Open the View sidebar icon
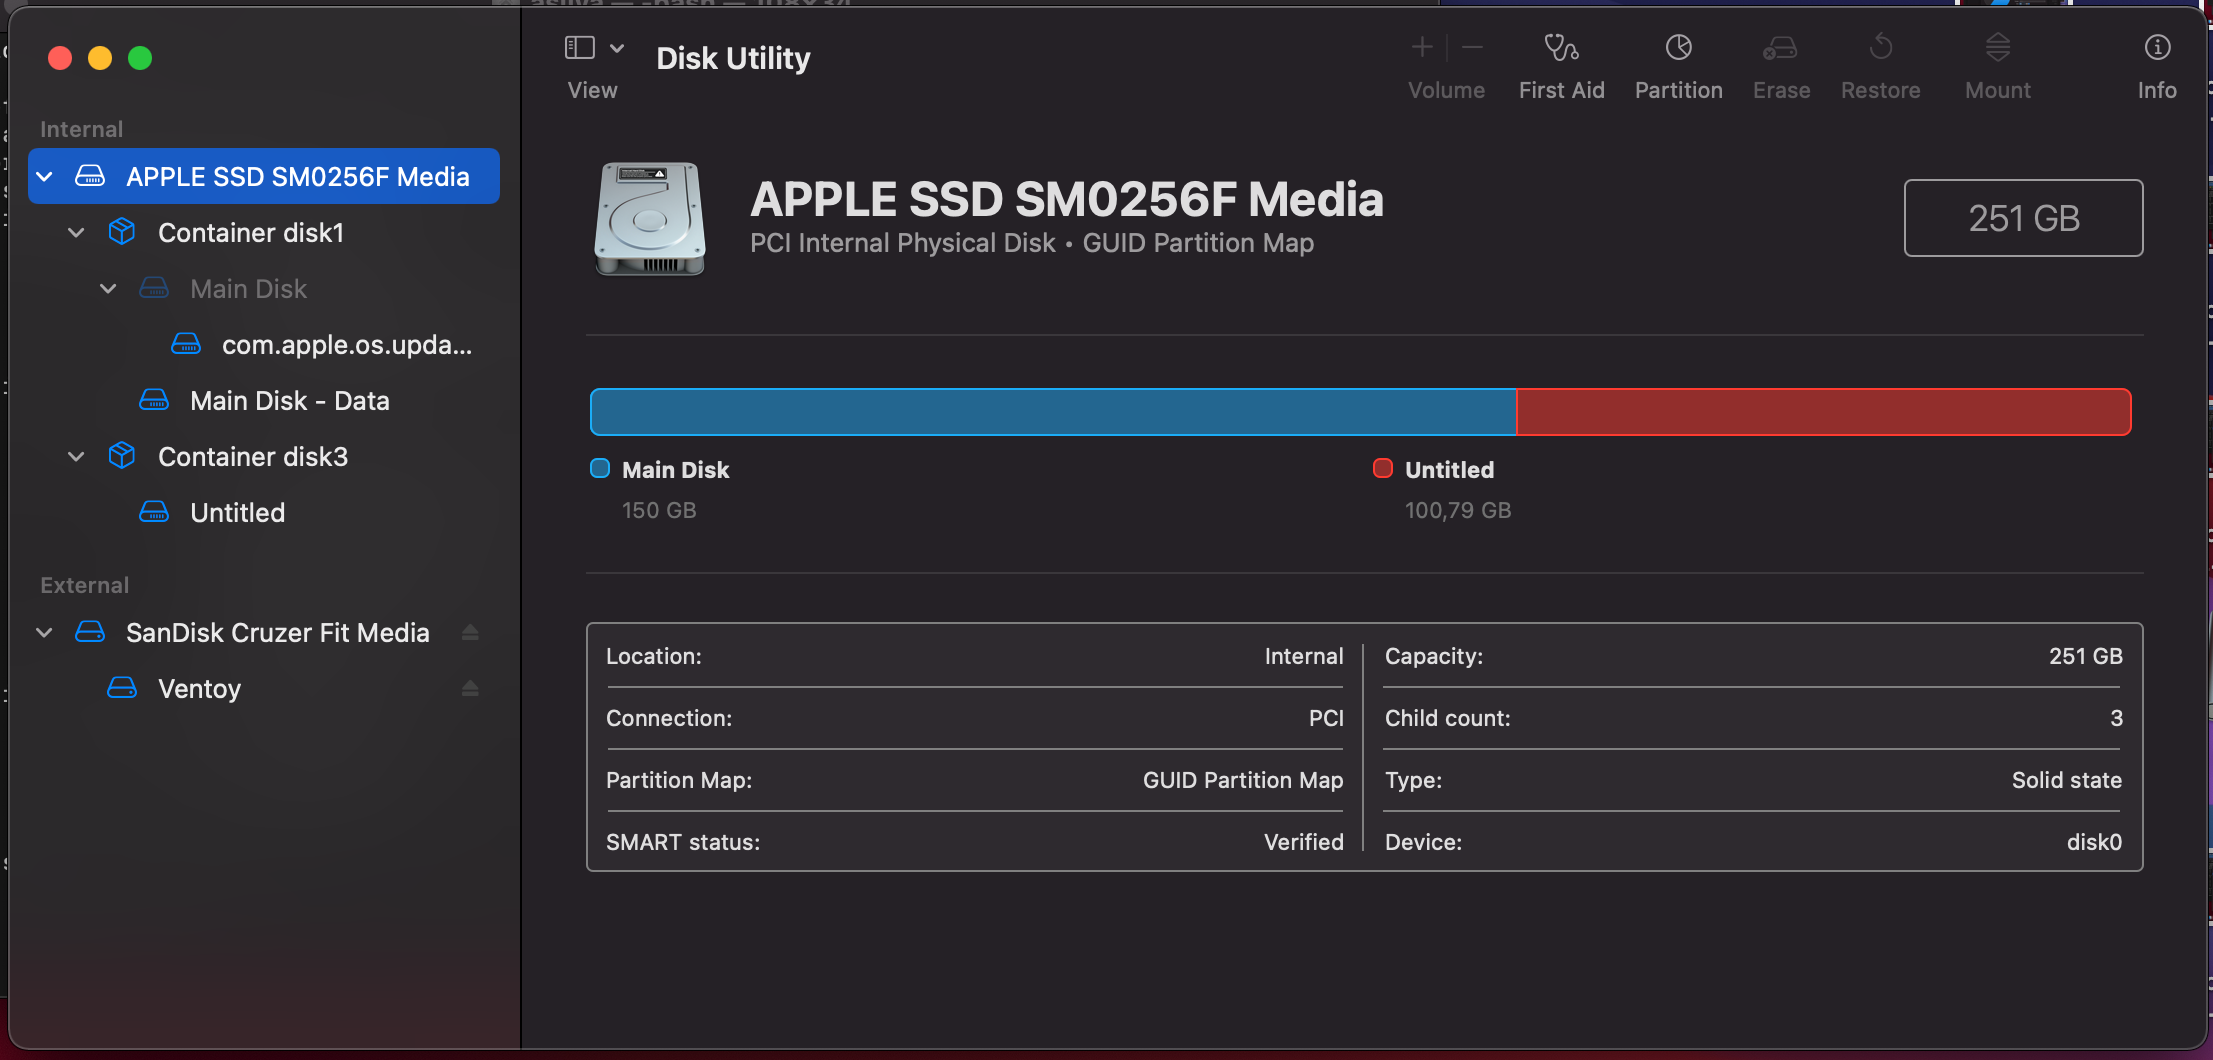Viewport: 2213px width, 1060px height. [x=580, y=48]
